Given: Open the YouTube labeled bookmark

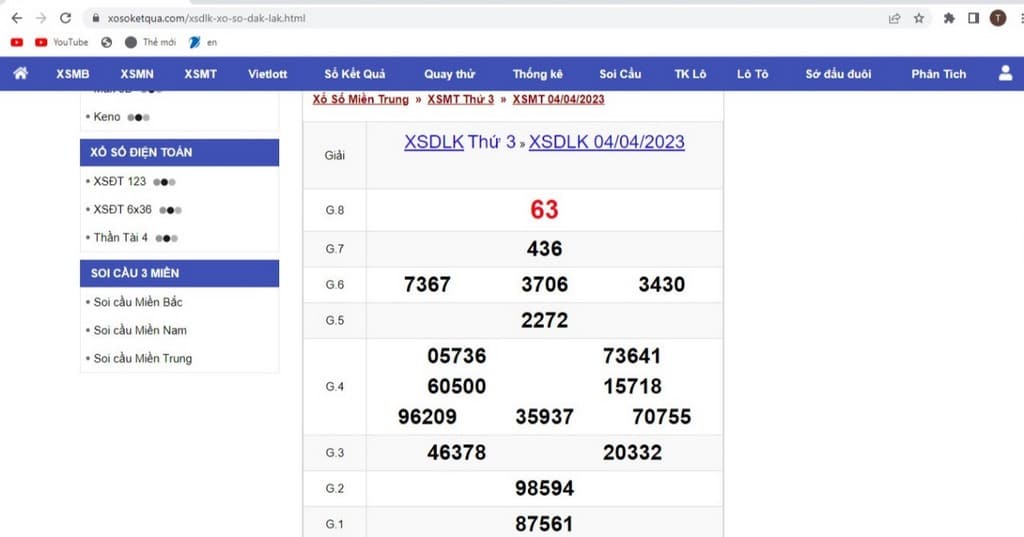Looking at the screenshot, I should [x=61, y=42].
